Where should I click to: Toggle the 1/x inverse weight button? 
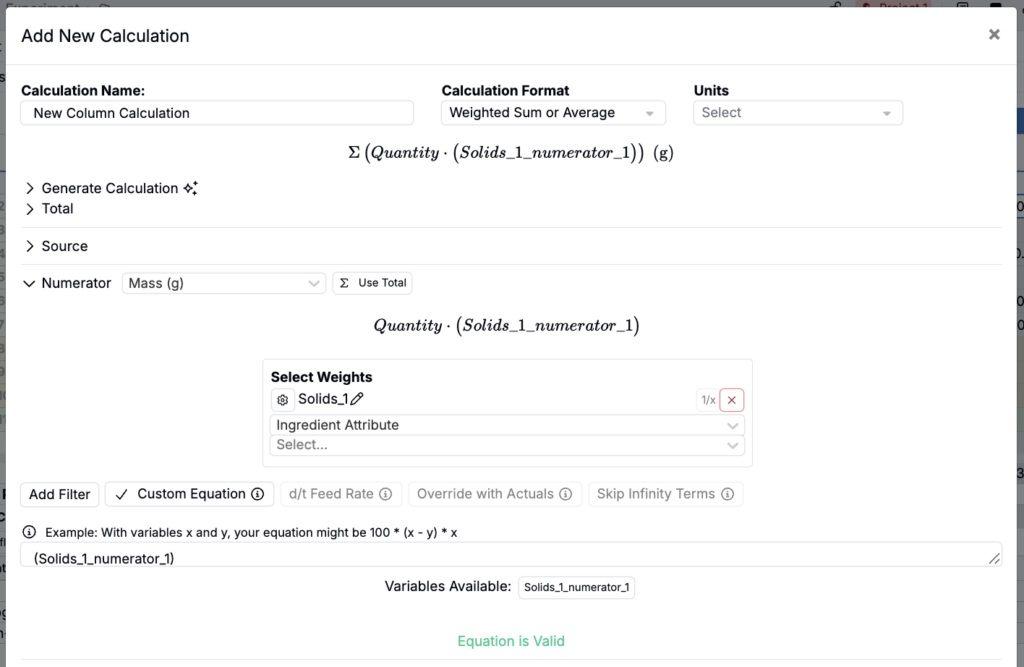[x=707, y=400]
